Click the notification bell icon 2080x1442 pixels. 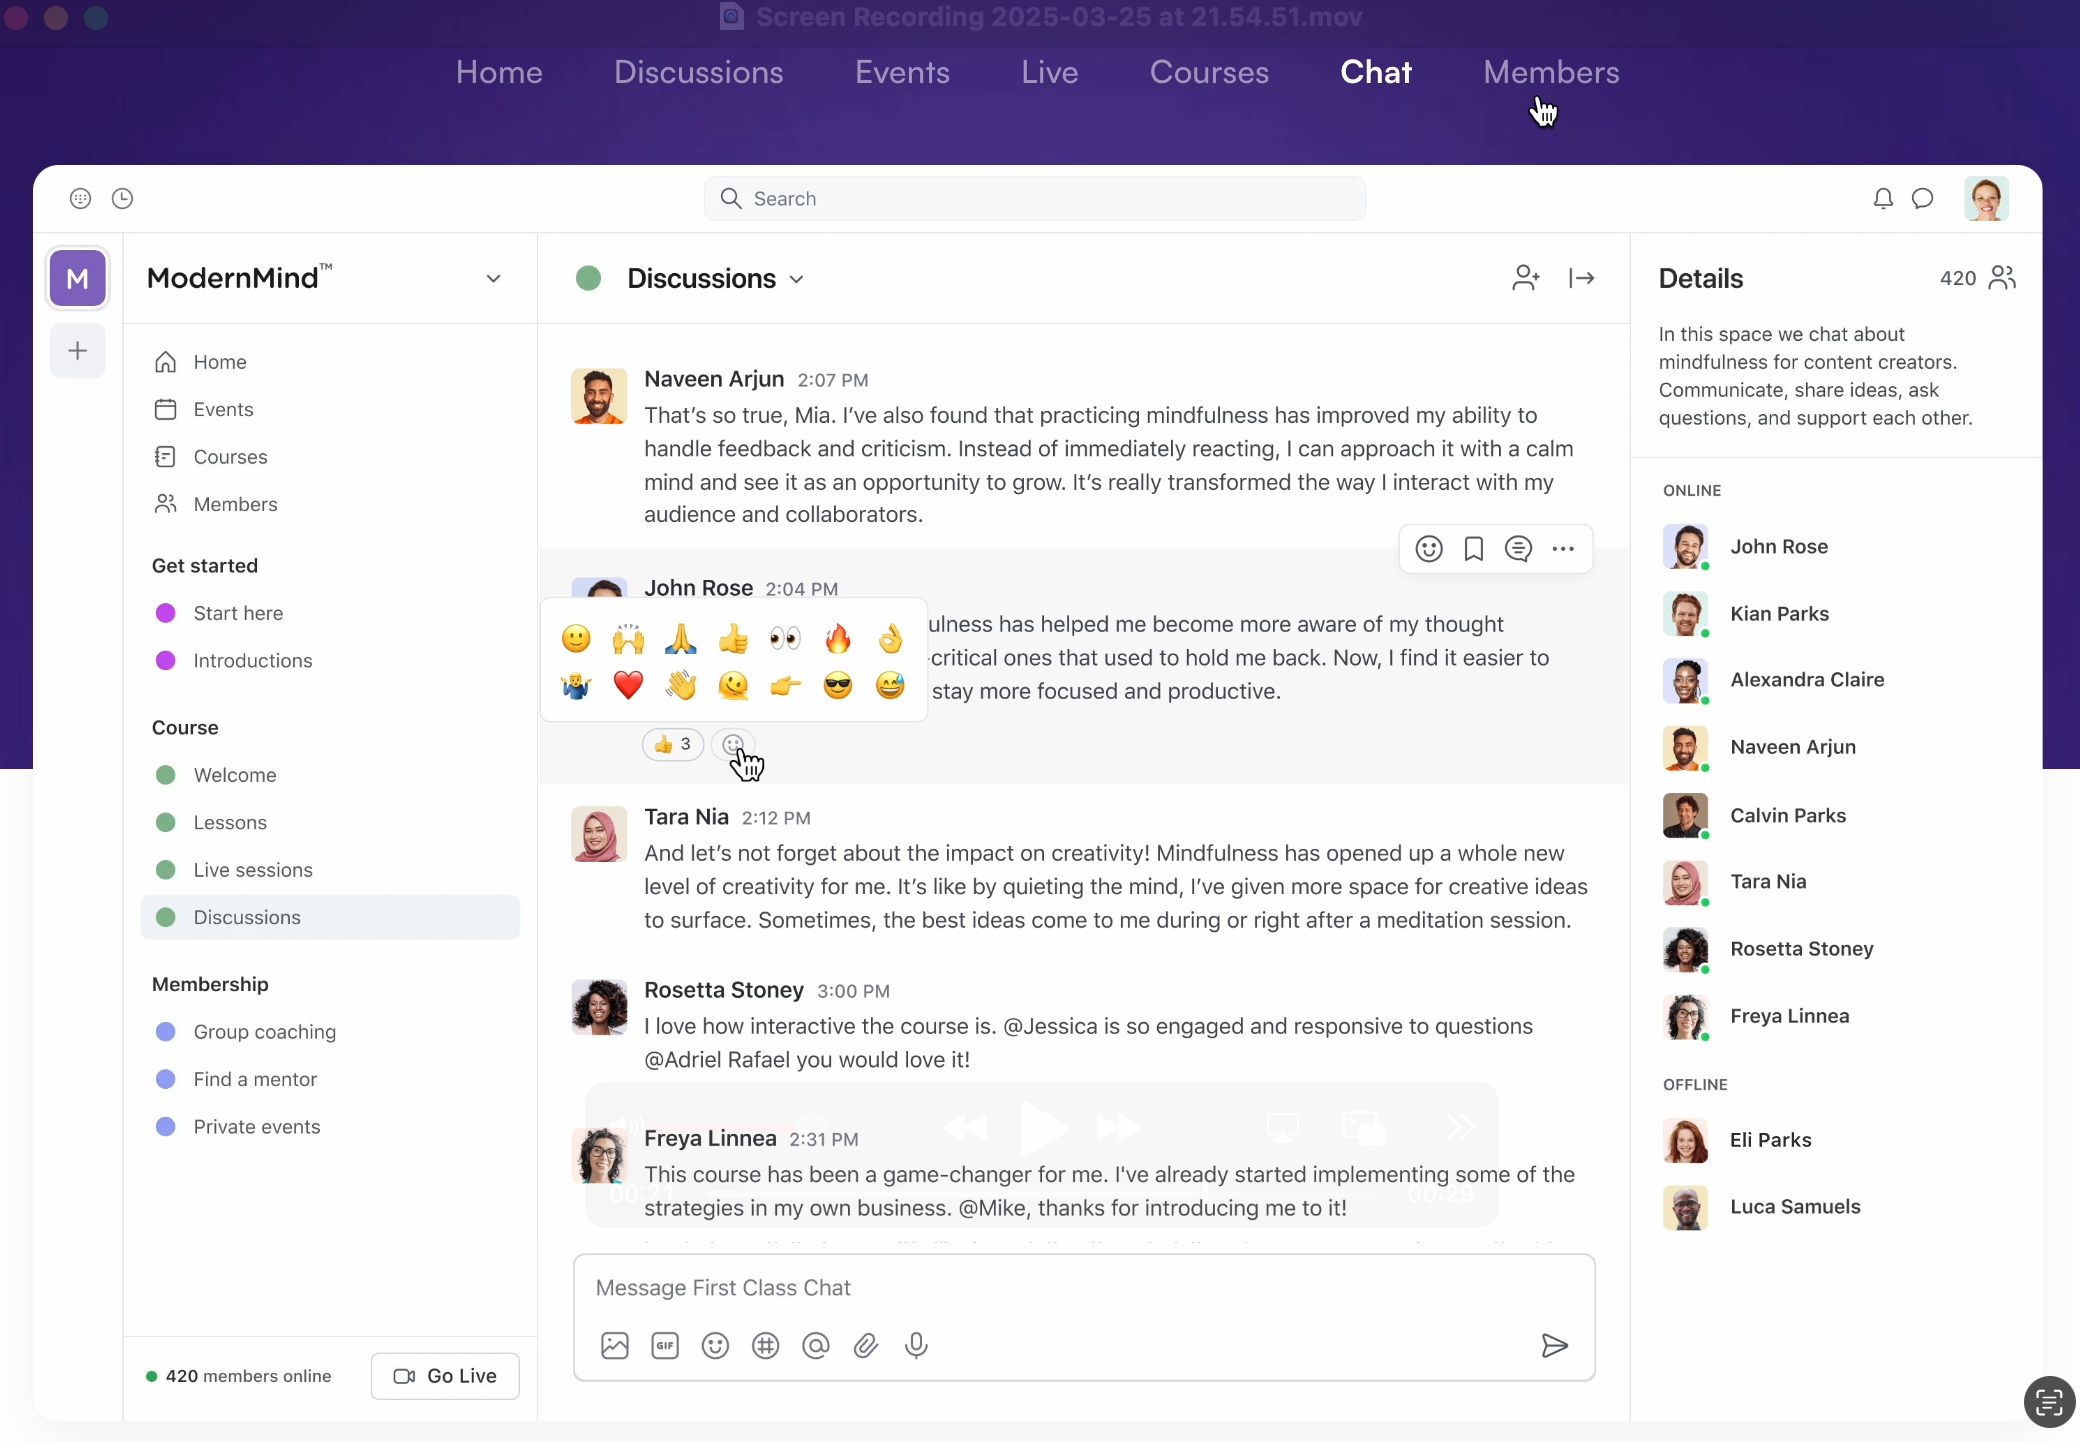1883,199
